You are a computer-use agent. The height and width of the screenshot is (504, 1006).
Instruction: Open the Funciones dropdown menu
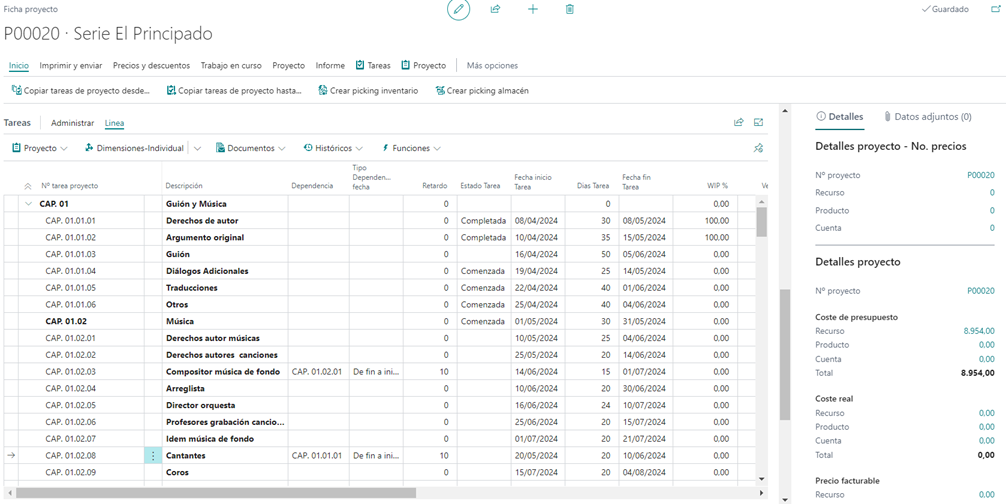(x=411, y=148)
